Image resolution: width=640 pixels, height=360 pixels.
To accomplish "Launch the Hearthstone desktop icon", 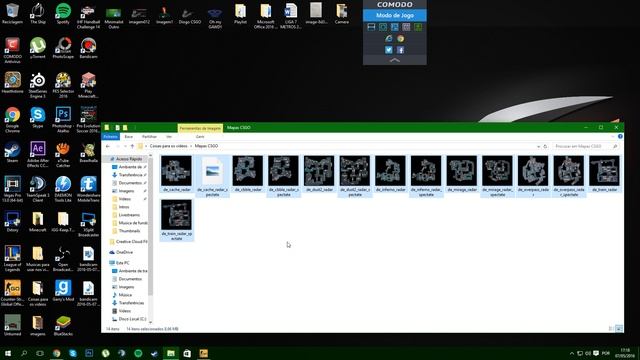I will pyautogui.click(x=12, y=83).
